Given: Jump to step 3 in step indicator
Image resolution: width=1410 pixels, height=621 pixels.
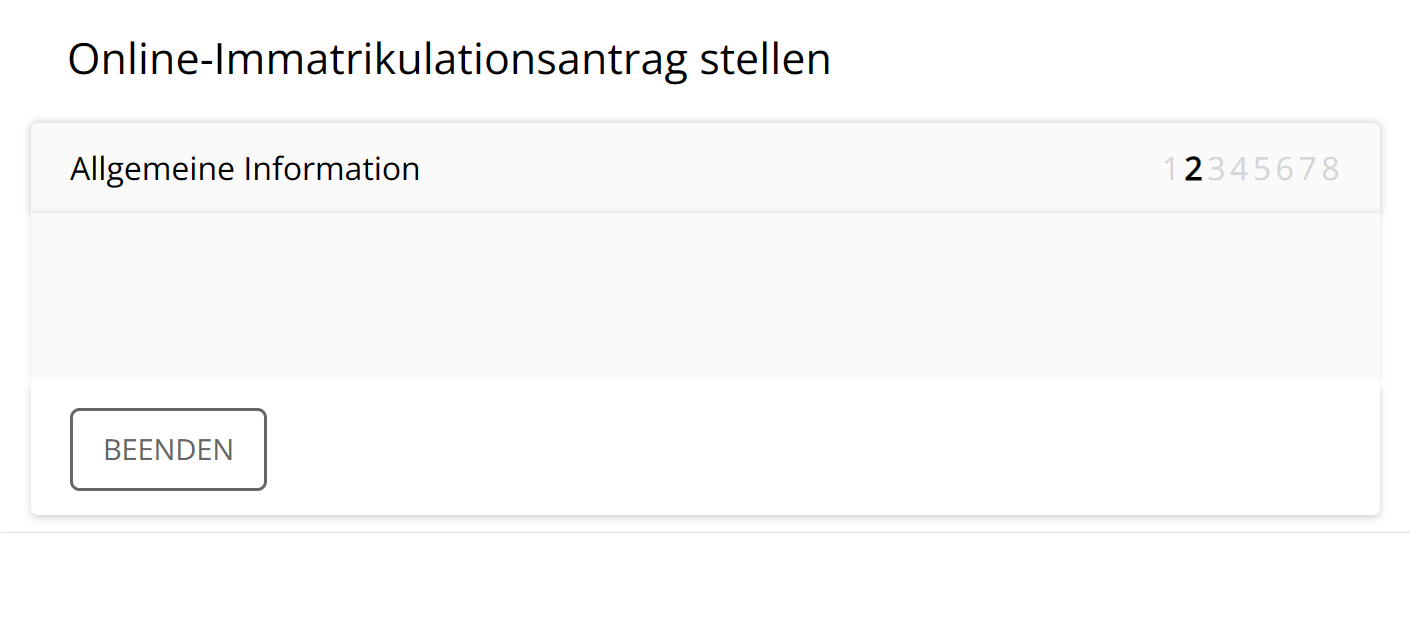Looking at the screenshot, I should (x=1216, y=169).
